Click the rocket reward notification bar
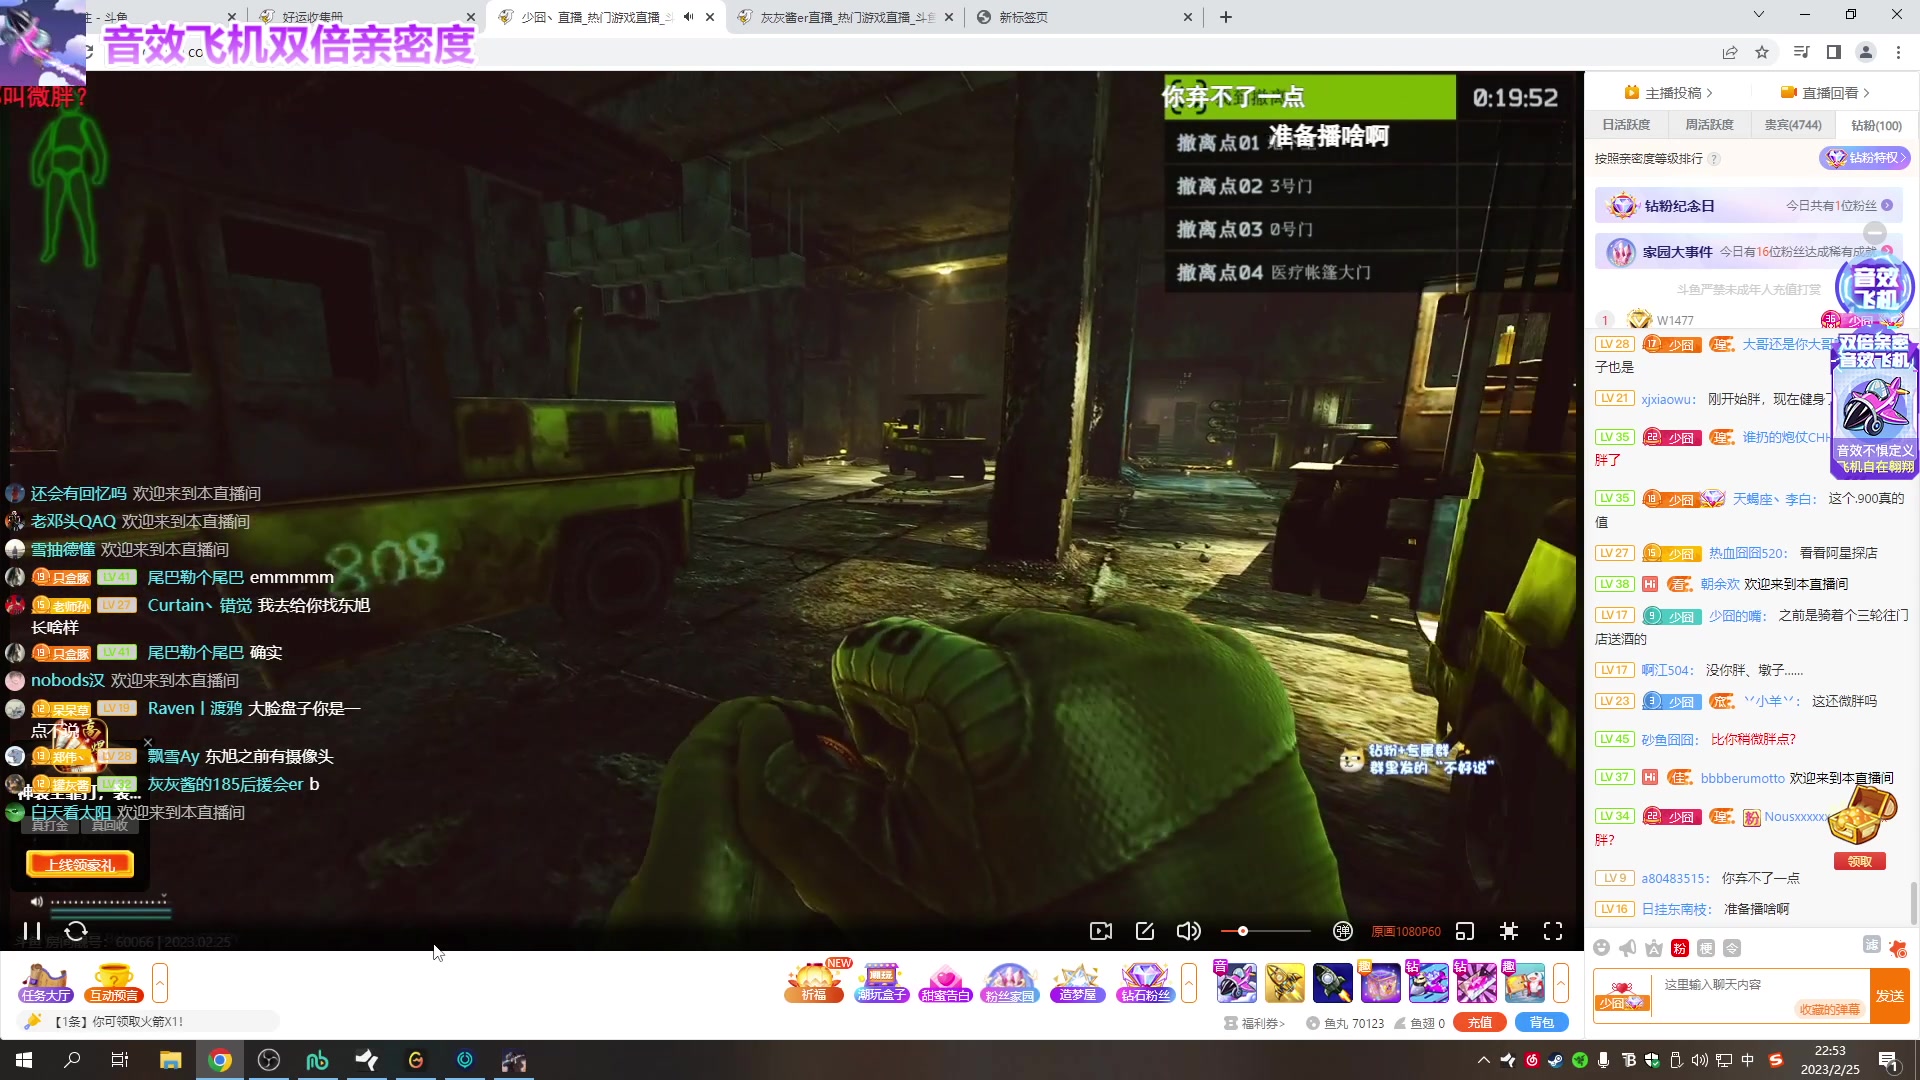The image size is (1920, 1080). pyautogui.click(x=148, y=1021)
